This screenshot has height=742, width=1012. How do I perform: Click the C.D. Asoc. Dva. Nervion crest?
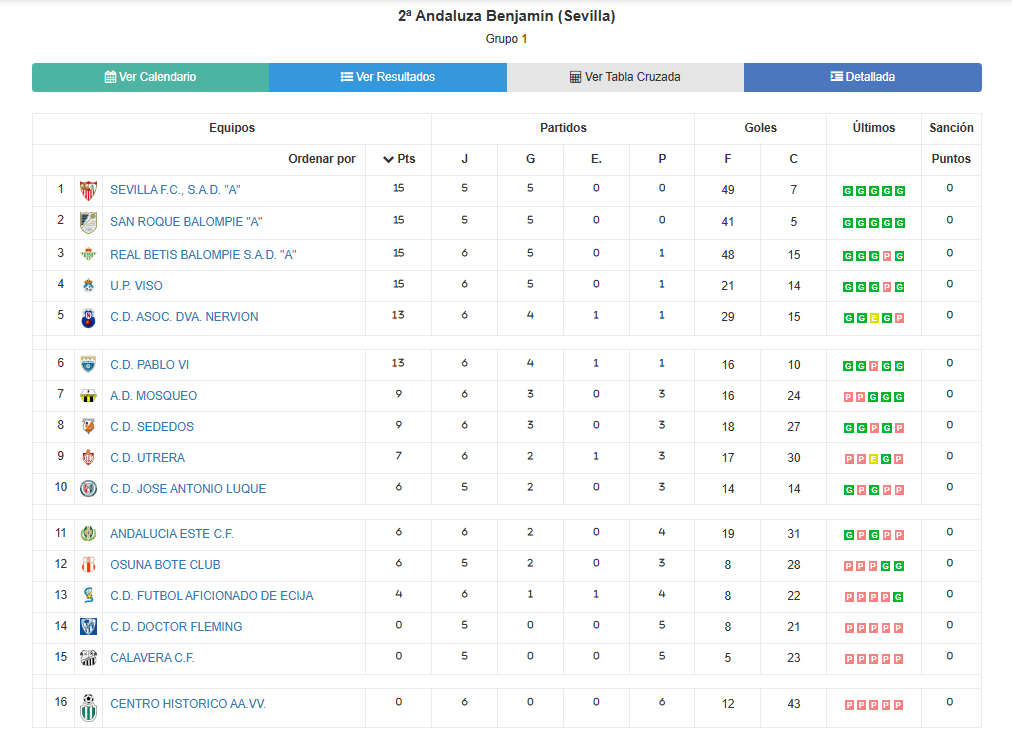88,317
